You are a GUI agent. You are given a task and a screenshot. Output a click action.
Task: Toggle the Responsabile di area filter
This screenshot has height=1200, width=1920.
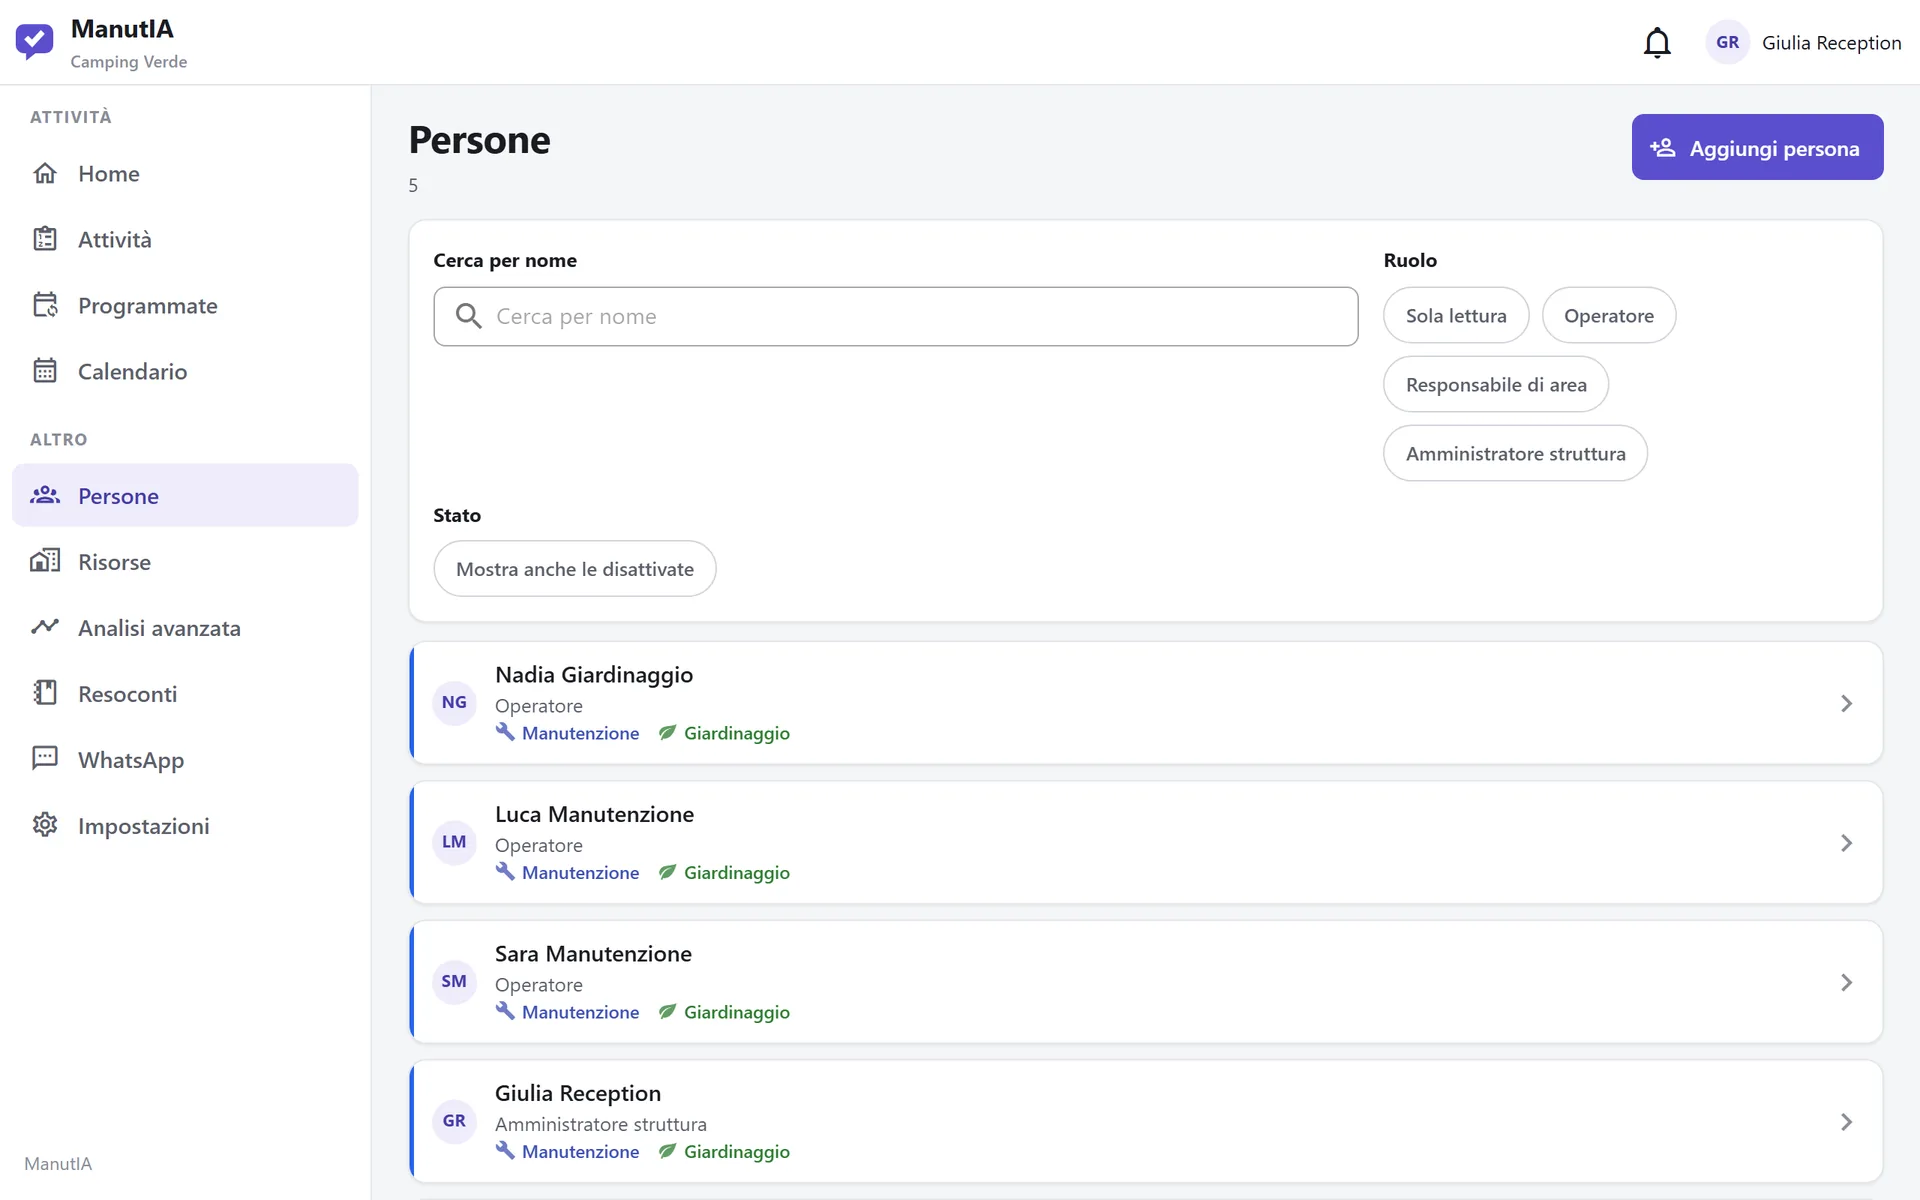[x=1496, y=384]
